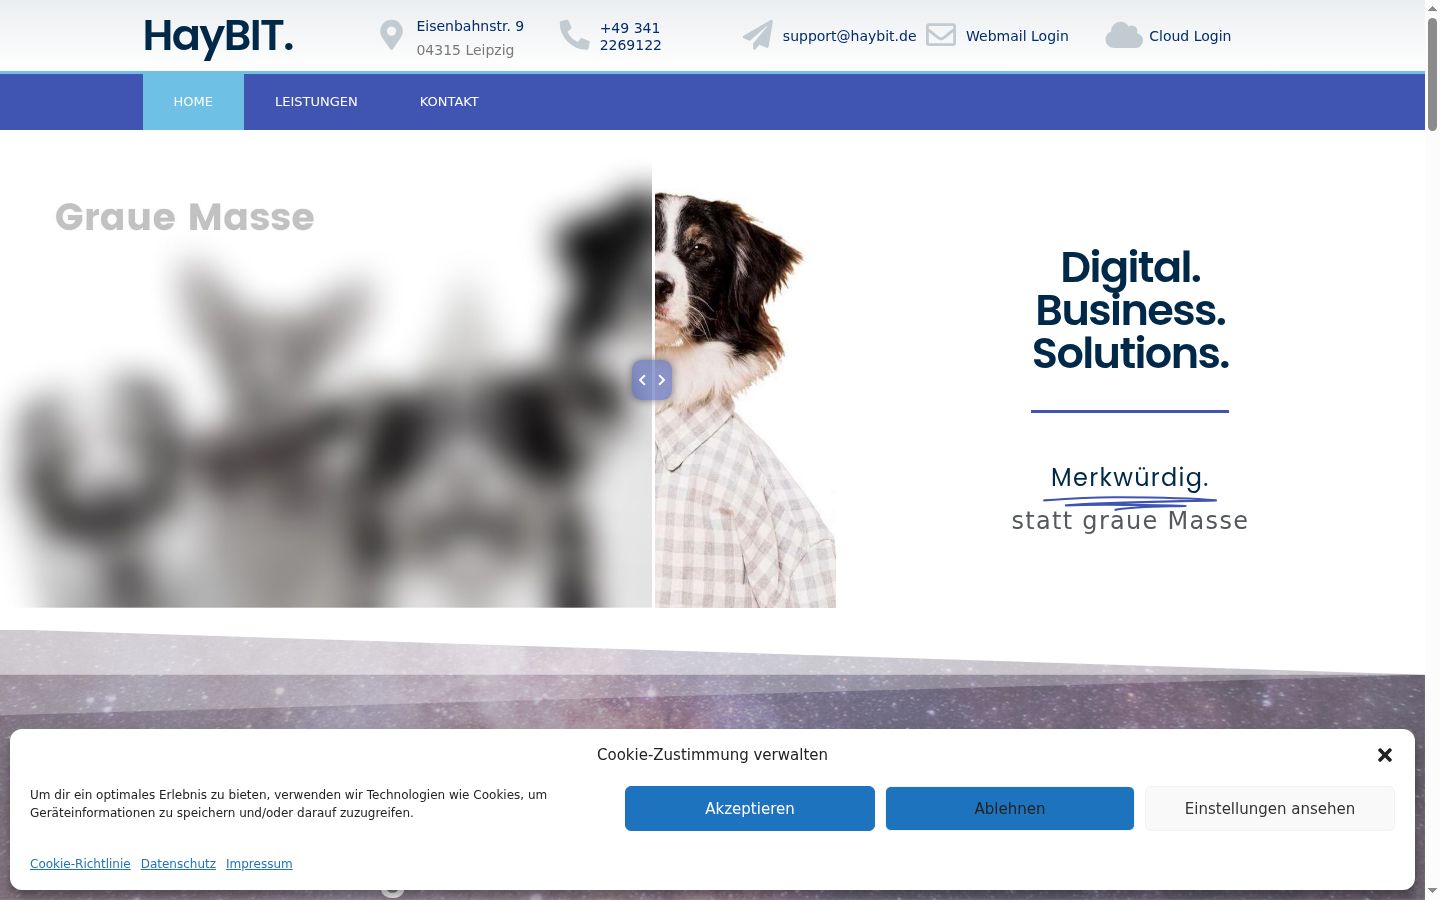Image resolution: width=1440 pixels, height=900 pixels.
Task: Close the cookie consent banner
Action: click(1385, 755)
